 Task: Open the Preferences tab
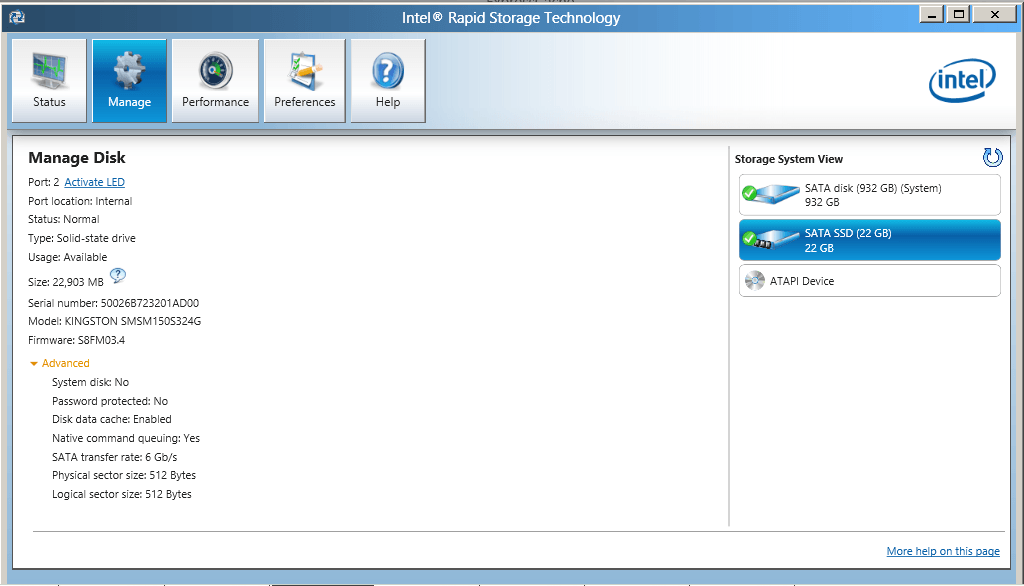coord(304,80)
